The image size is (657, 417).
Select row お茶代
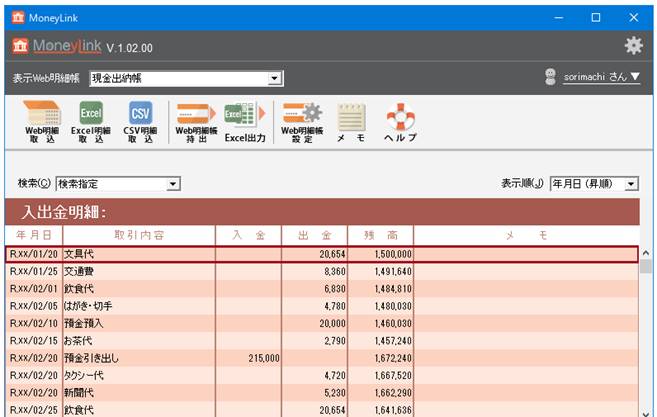pos(322,341)
